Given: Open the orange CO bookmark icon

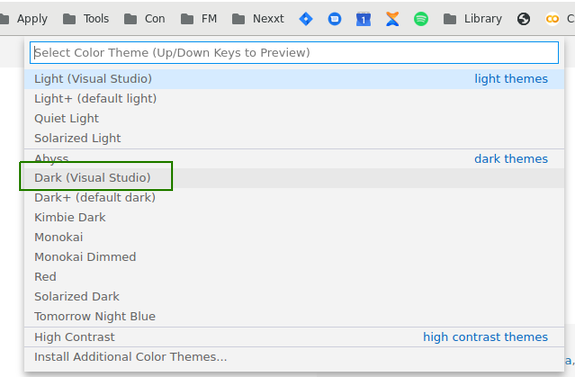Looking at the screenshot, I should tap(552, 19).
